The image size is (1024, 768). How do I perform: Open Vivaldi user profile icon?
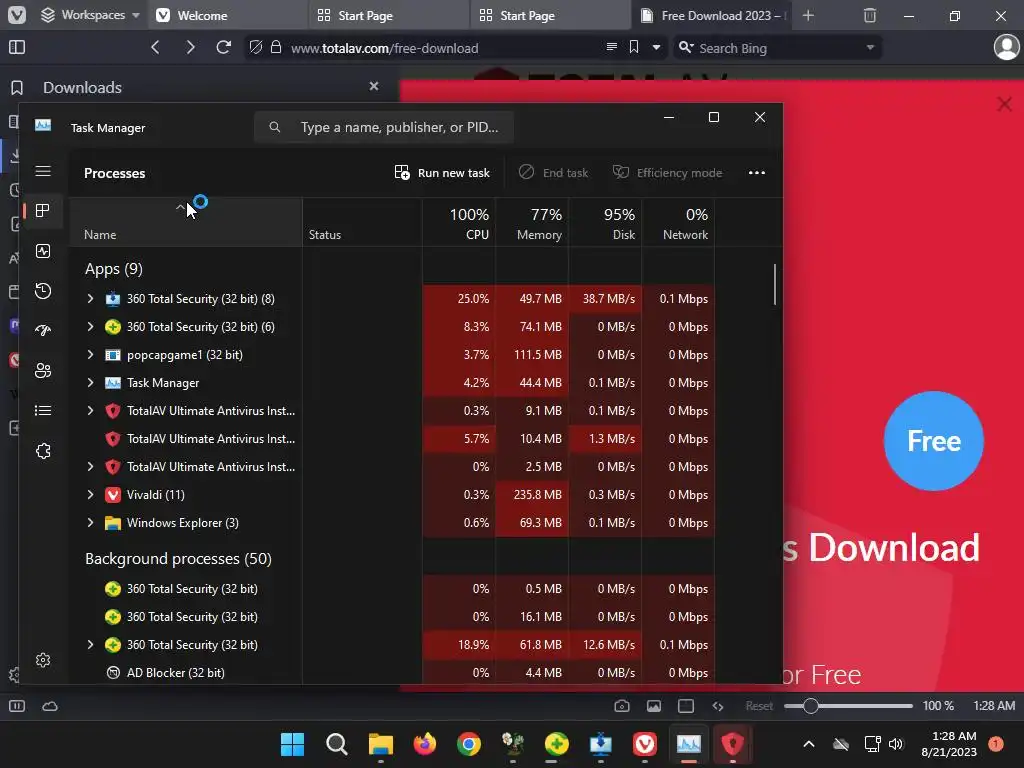tap(1006, 47)
